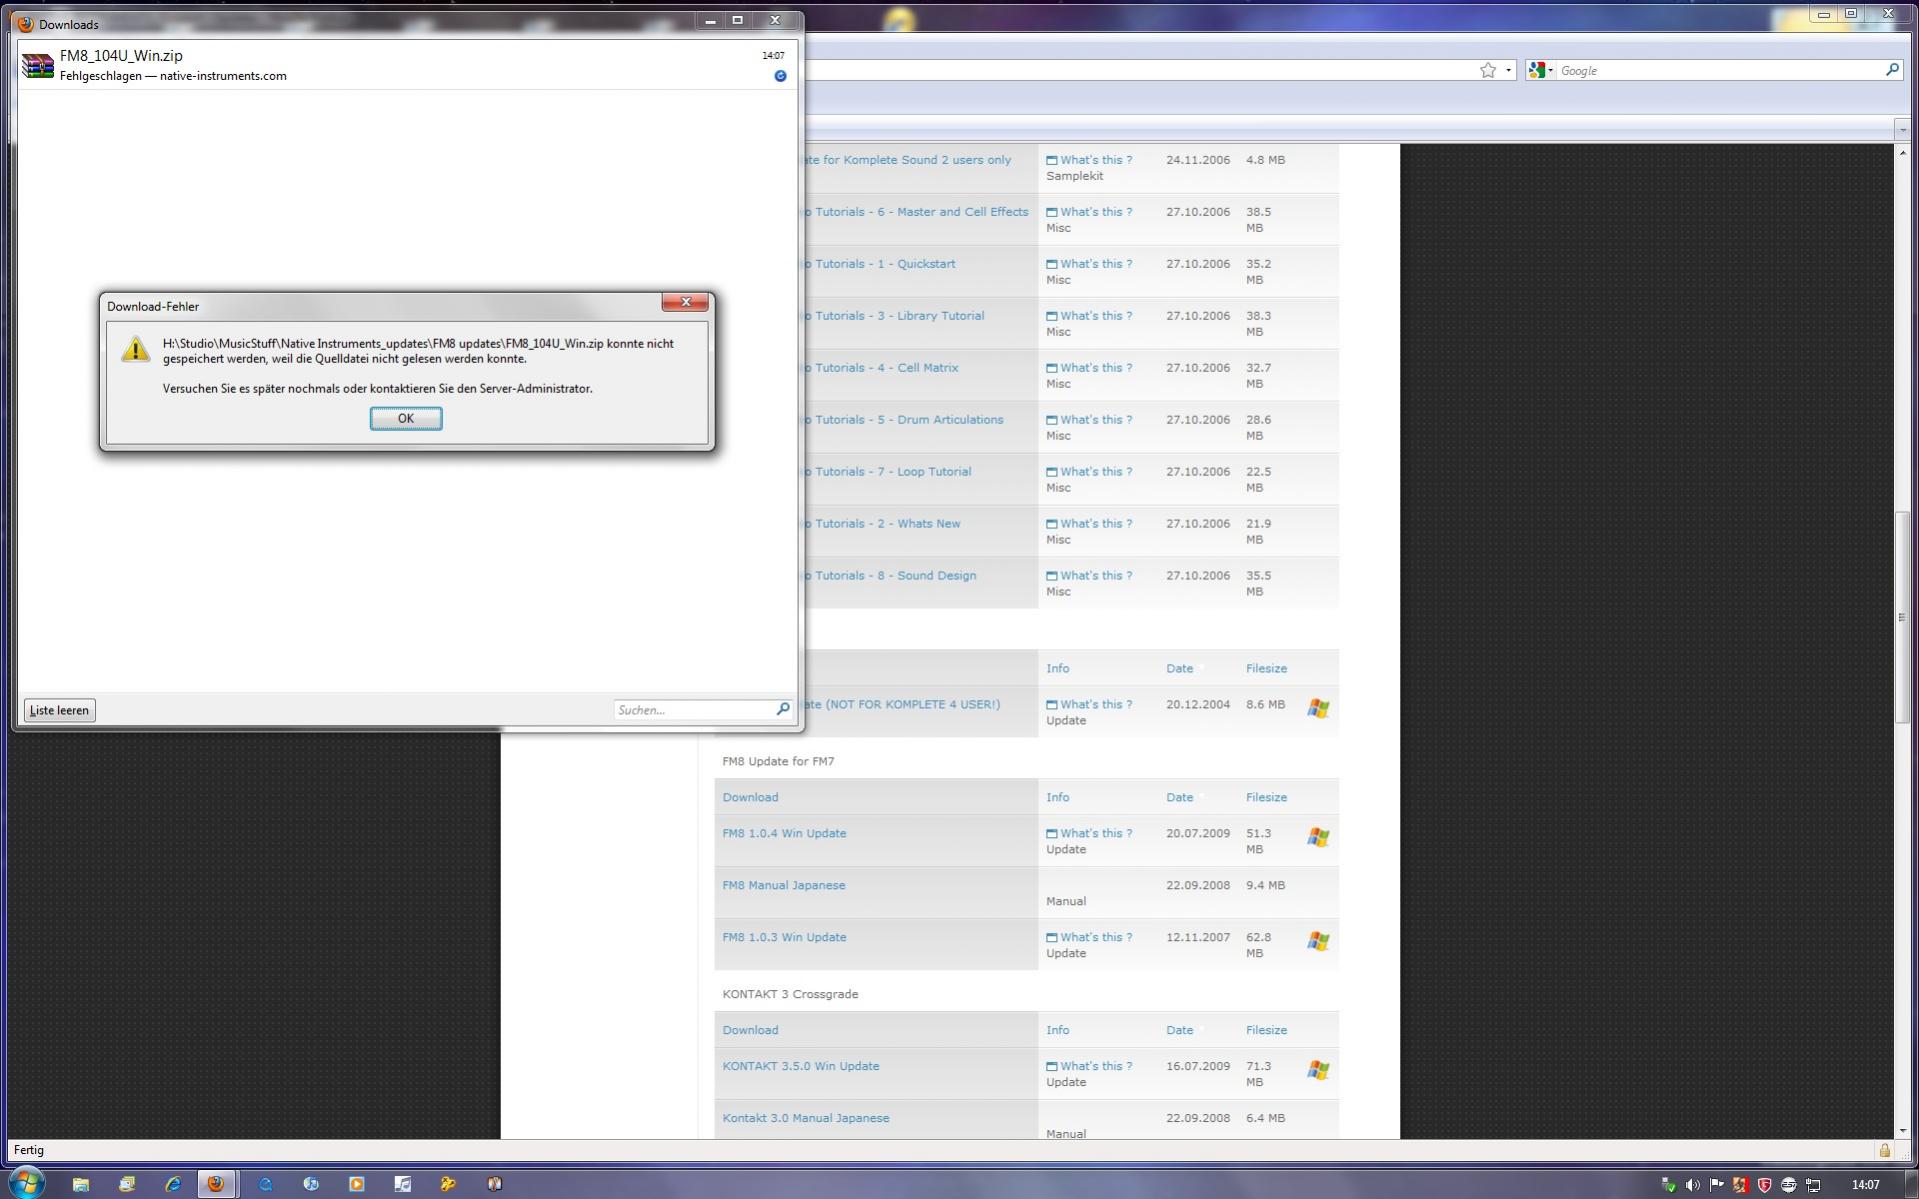Click What's this in the 20.12.2004 update row
Screen dimensions: 1919x1199
point(1089,704)
